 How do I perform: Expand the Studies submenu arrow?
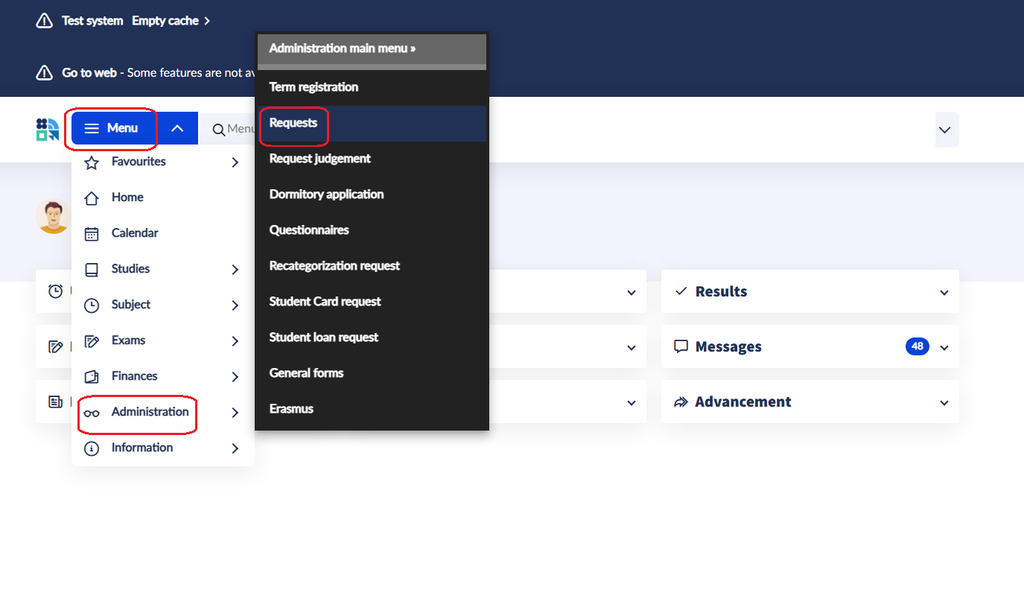(235, 270)
